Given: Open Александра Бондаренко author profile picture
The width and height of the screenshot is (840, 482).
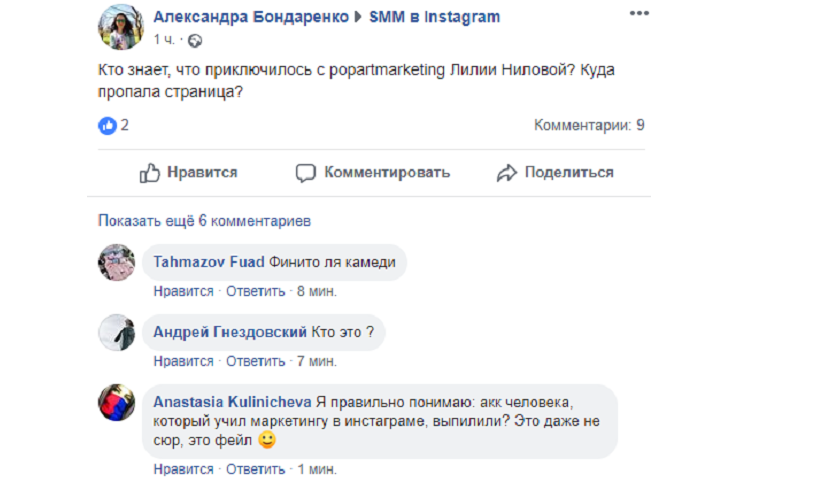Looking at the screenshot, I should (x=120, y=27).
